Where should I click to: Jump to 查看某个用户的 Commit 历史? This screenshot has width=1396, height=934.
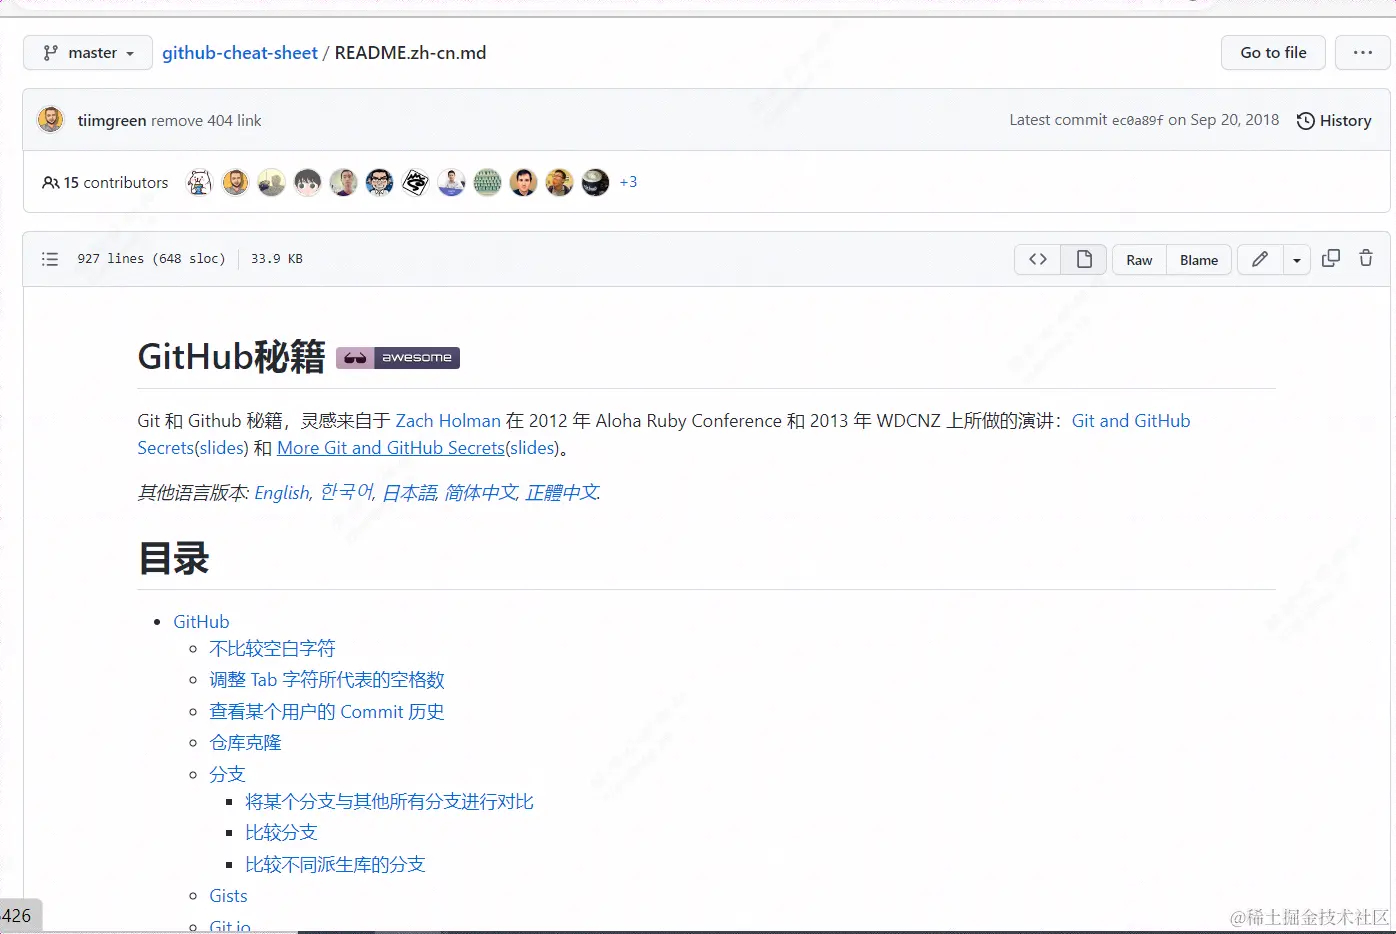327,712
